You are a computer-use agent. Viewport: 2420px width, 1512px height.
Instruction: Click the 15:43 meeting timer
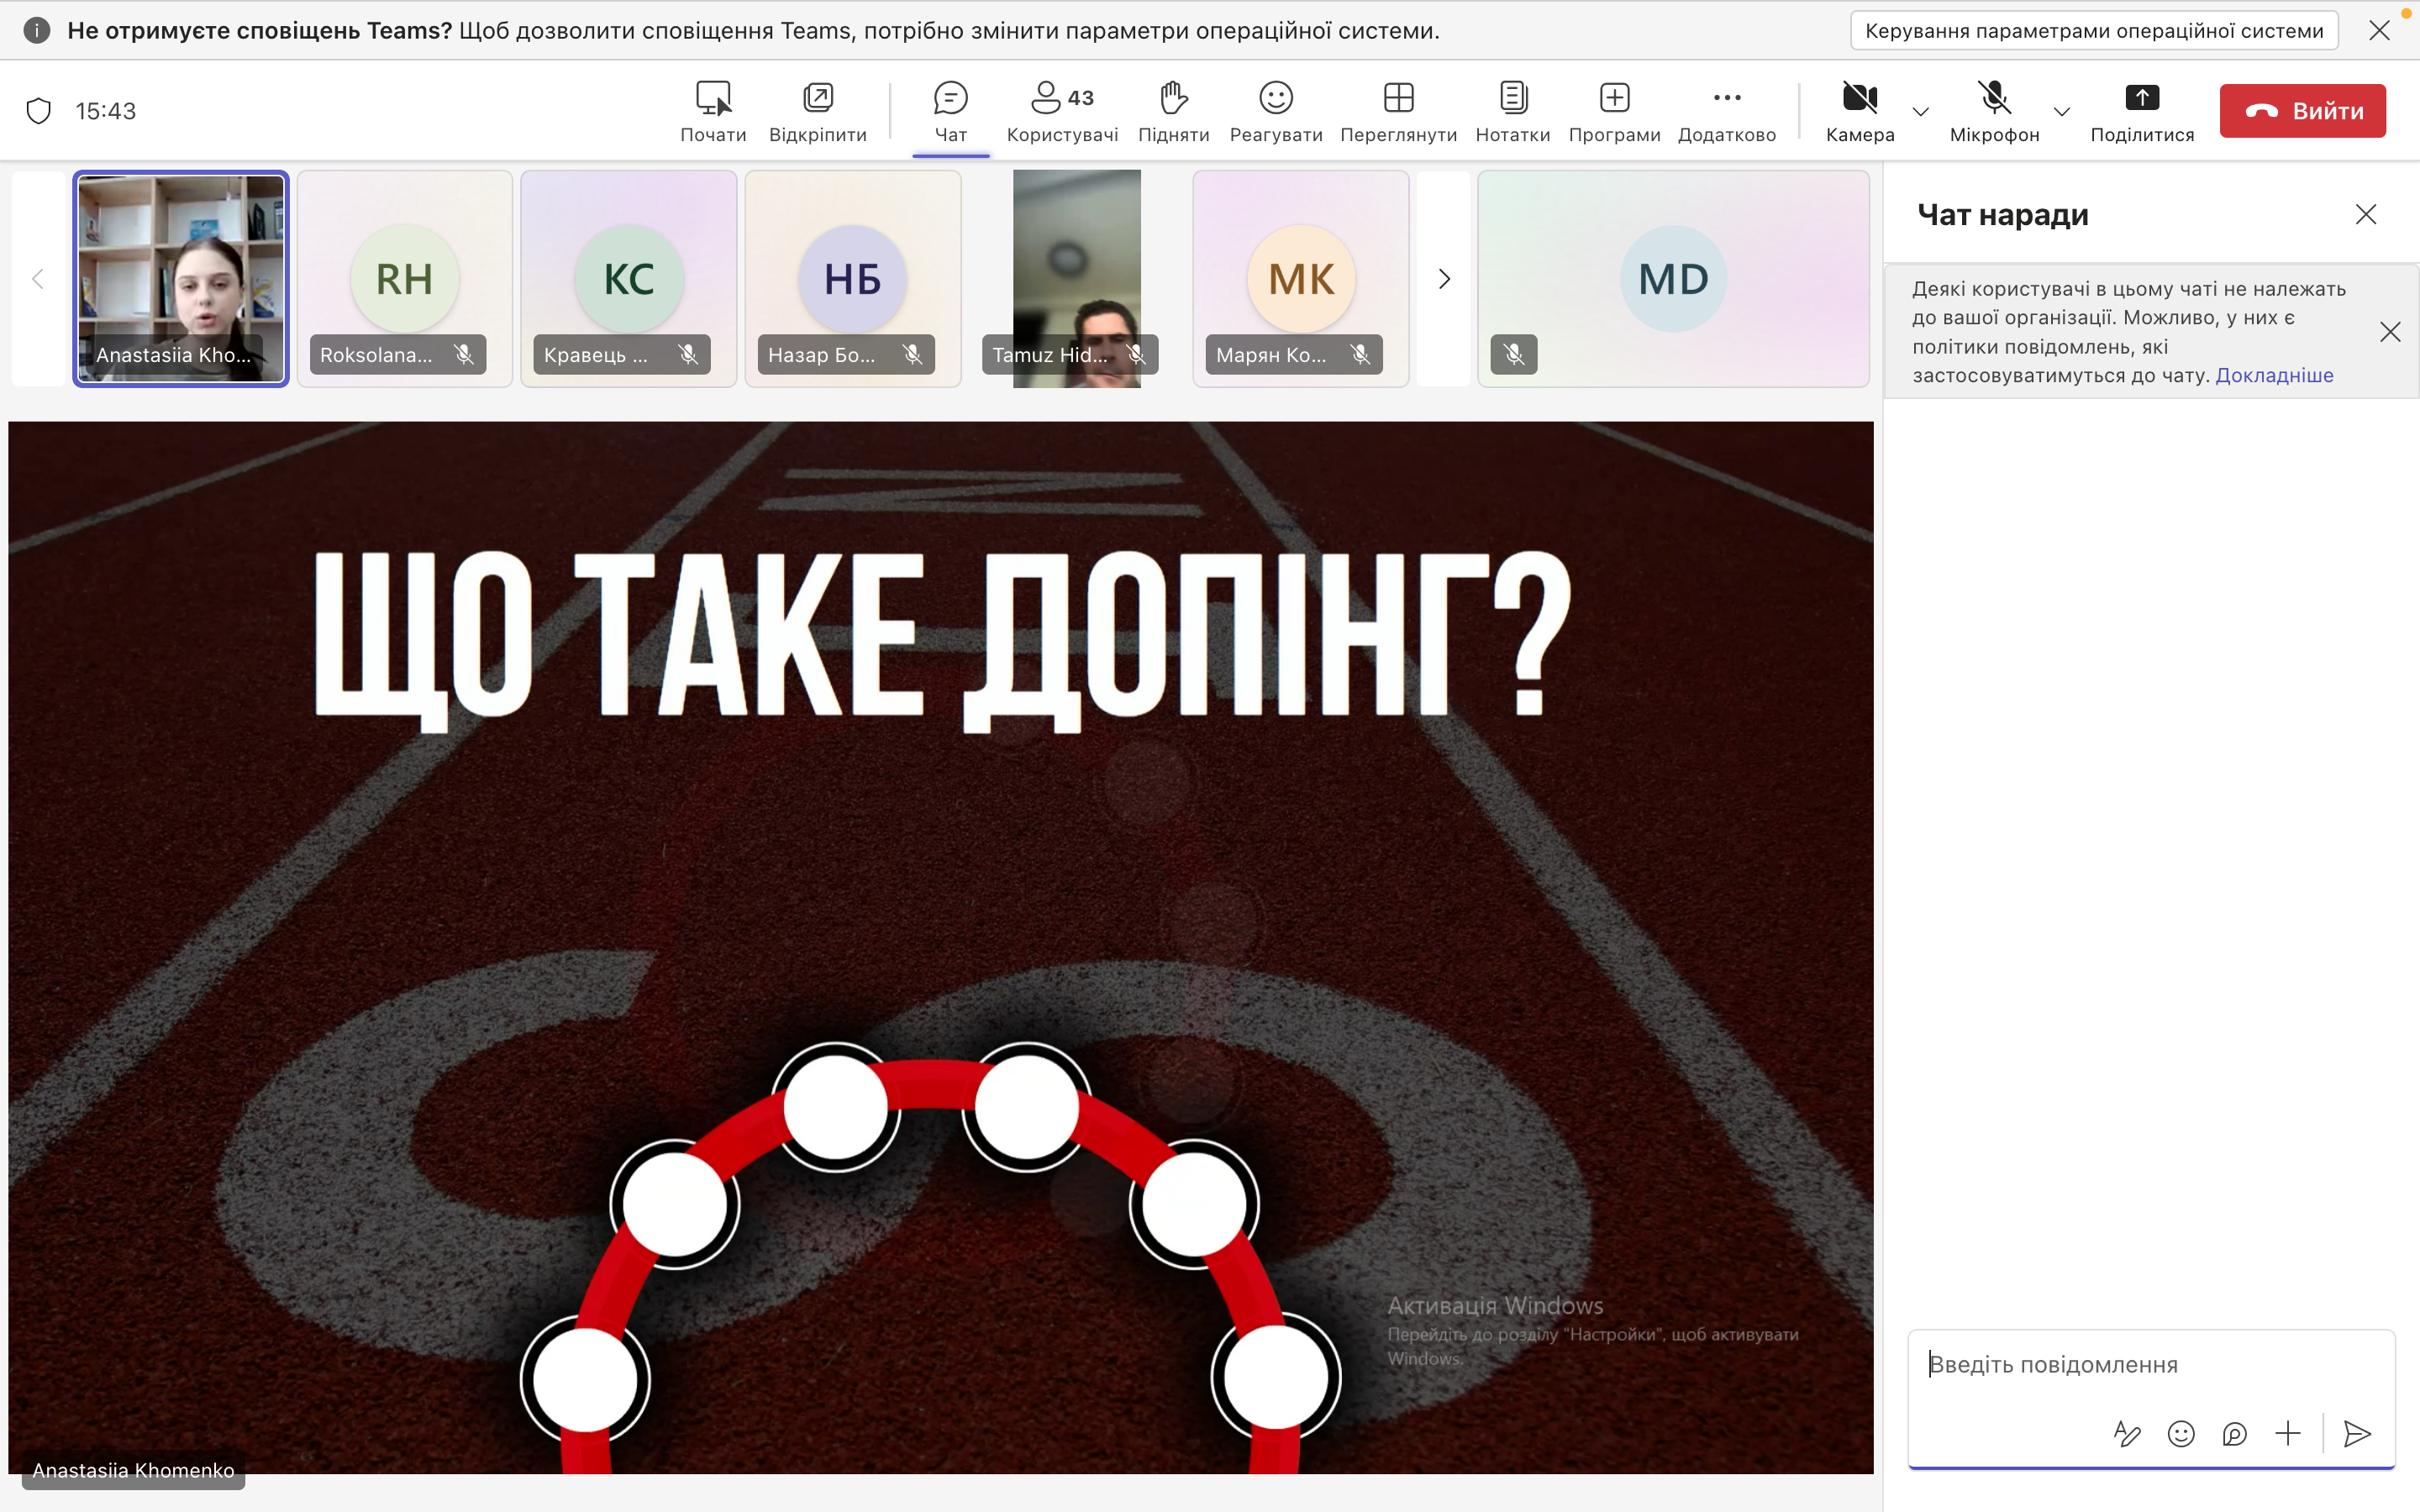click(x=106, y=111)
